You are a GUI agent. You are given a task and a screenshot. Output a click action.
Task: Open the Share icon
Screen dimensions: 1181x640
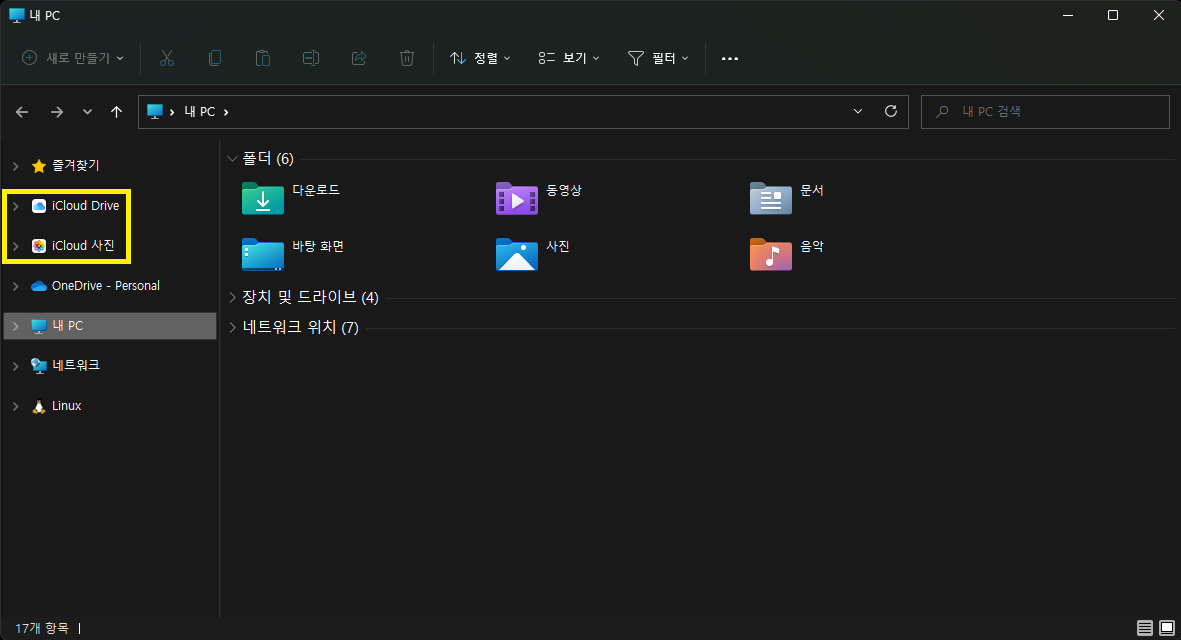point(359,58)
